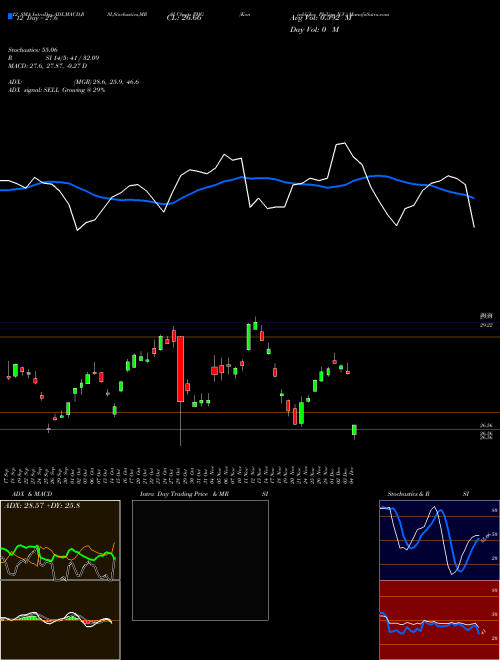Click the ADX: 28.57 +DY: 25.8 header

point(42,506)
